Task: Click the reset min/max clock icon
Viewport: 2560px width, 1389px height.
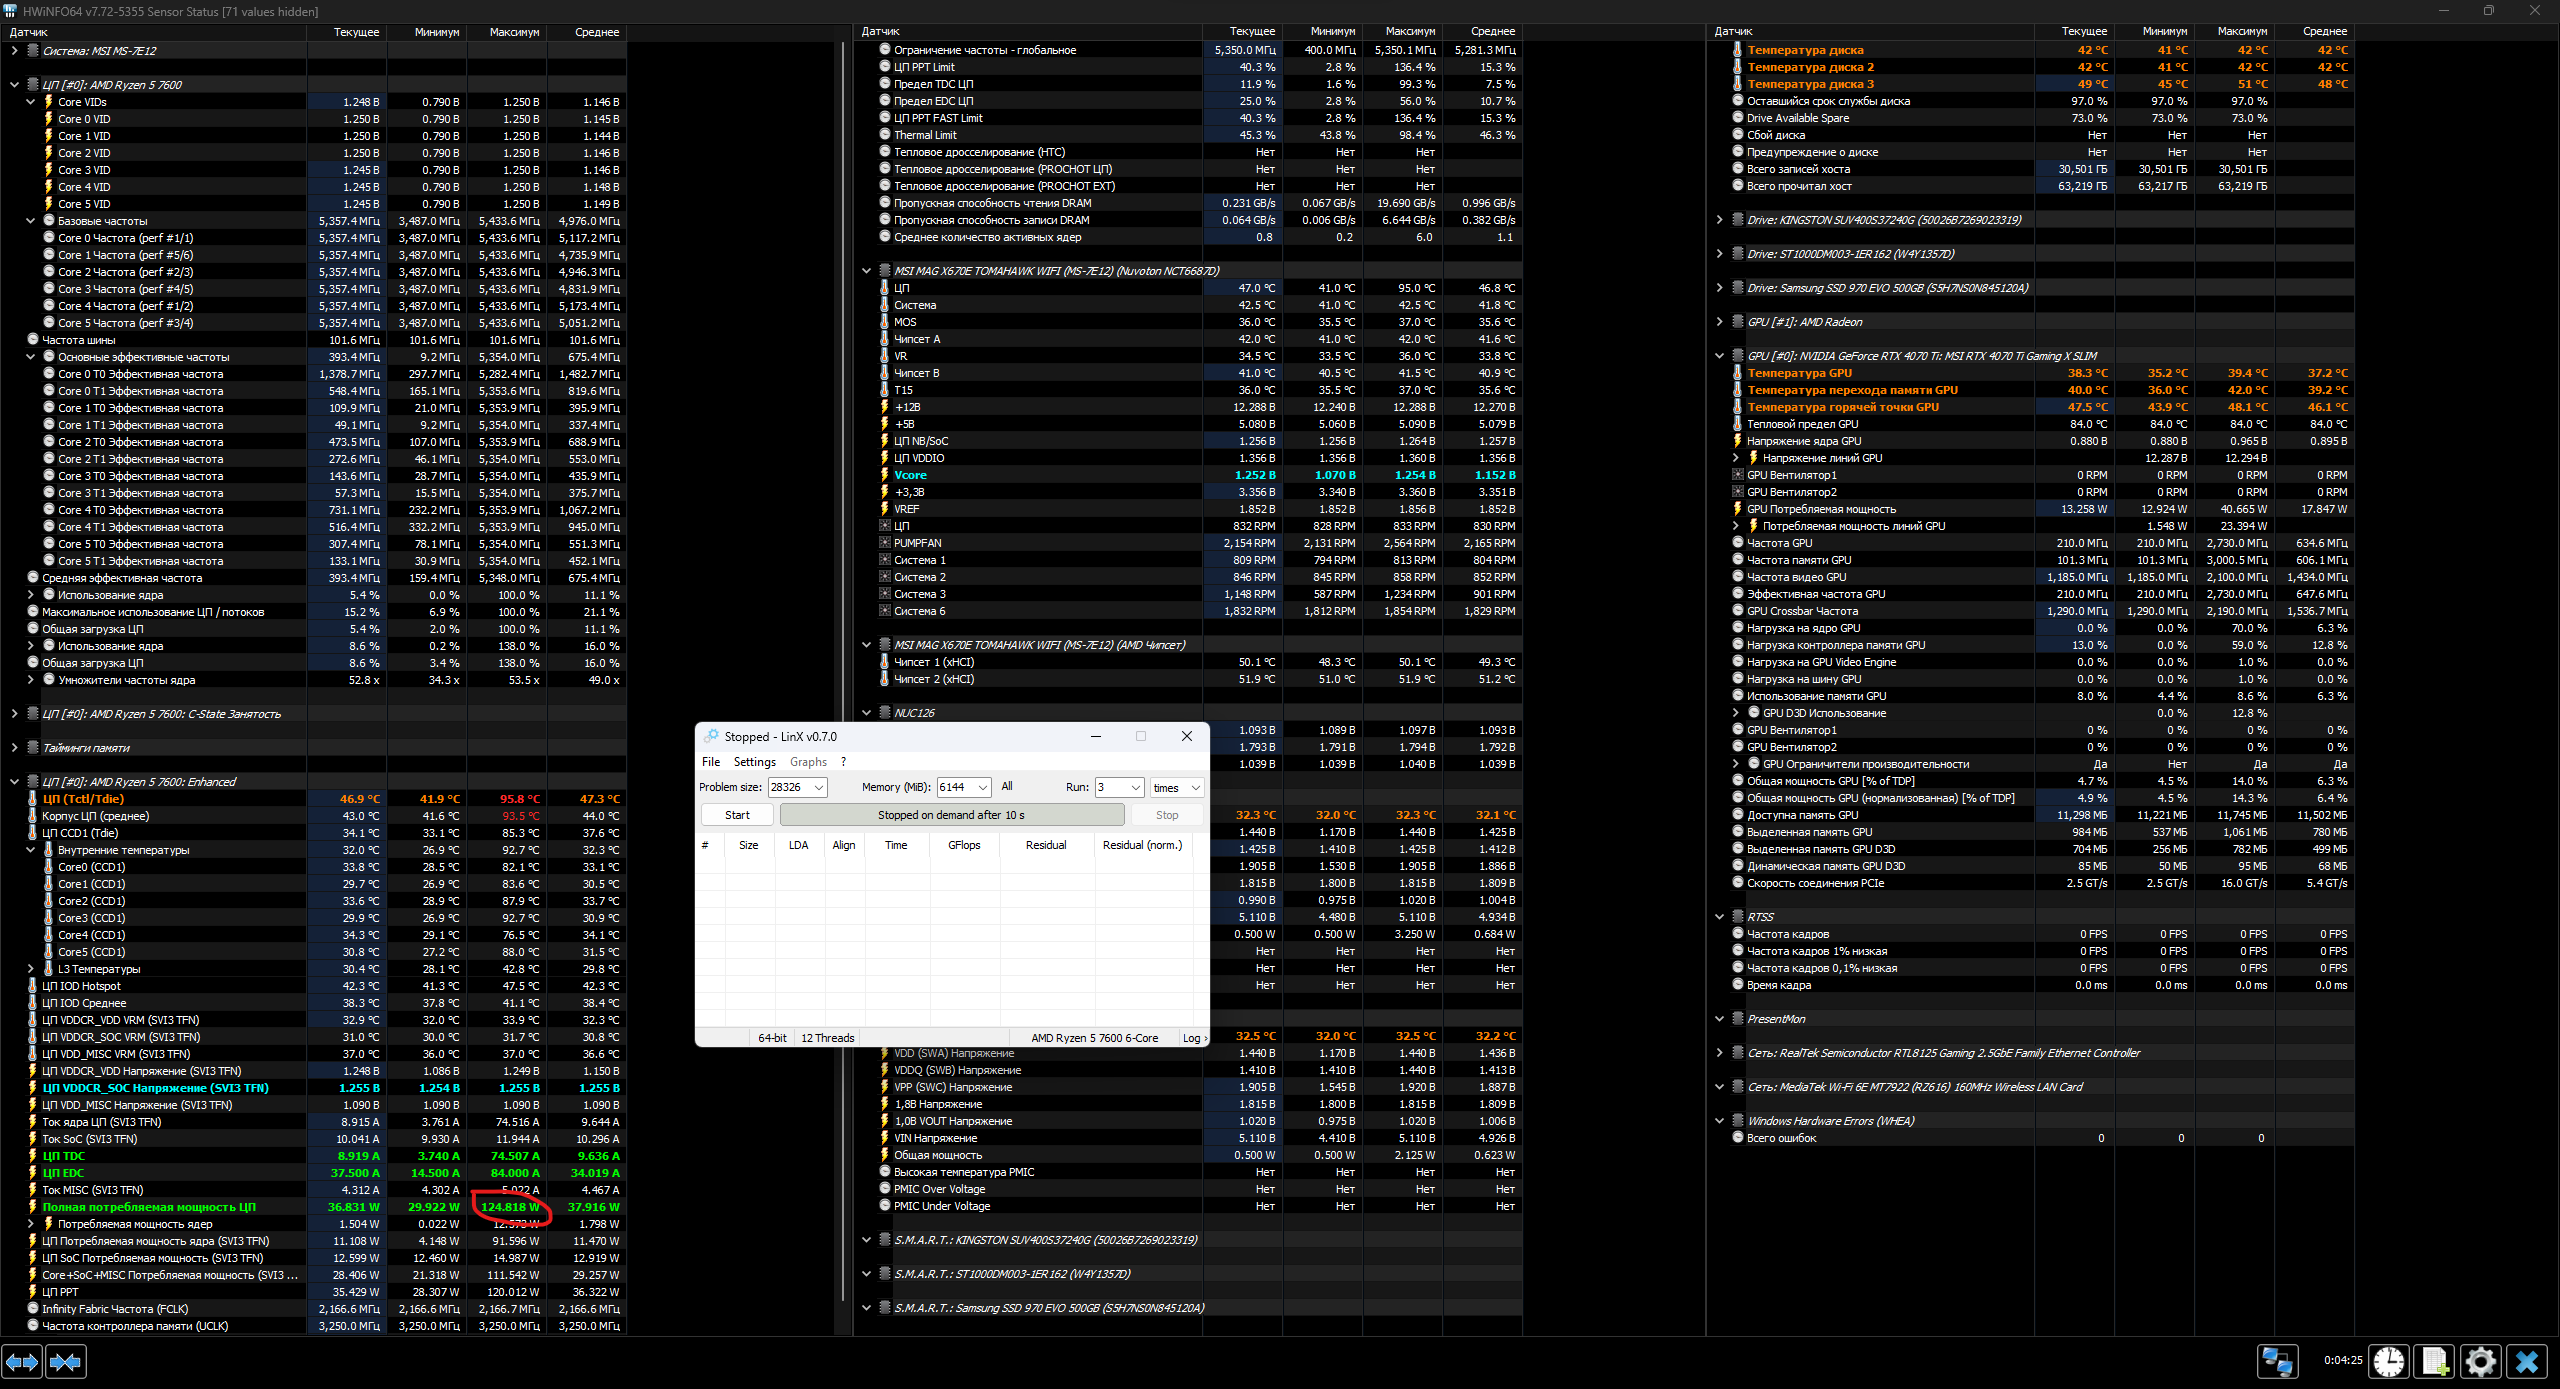Action: (2389, 1362)
